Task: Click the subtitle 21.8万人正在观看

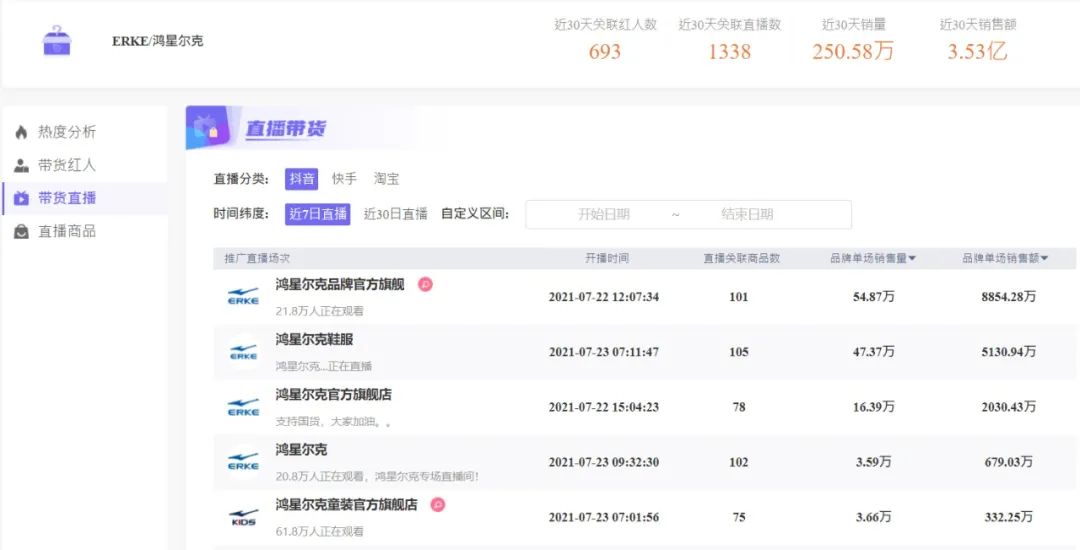Action: click(320, 311)
